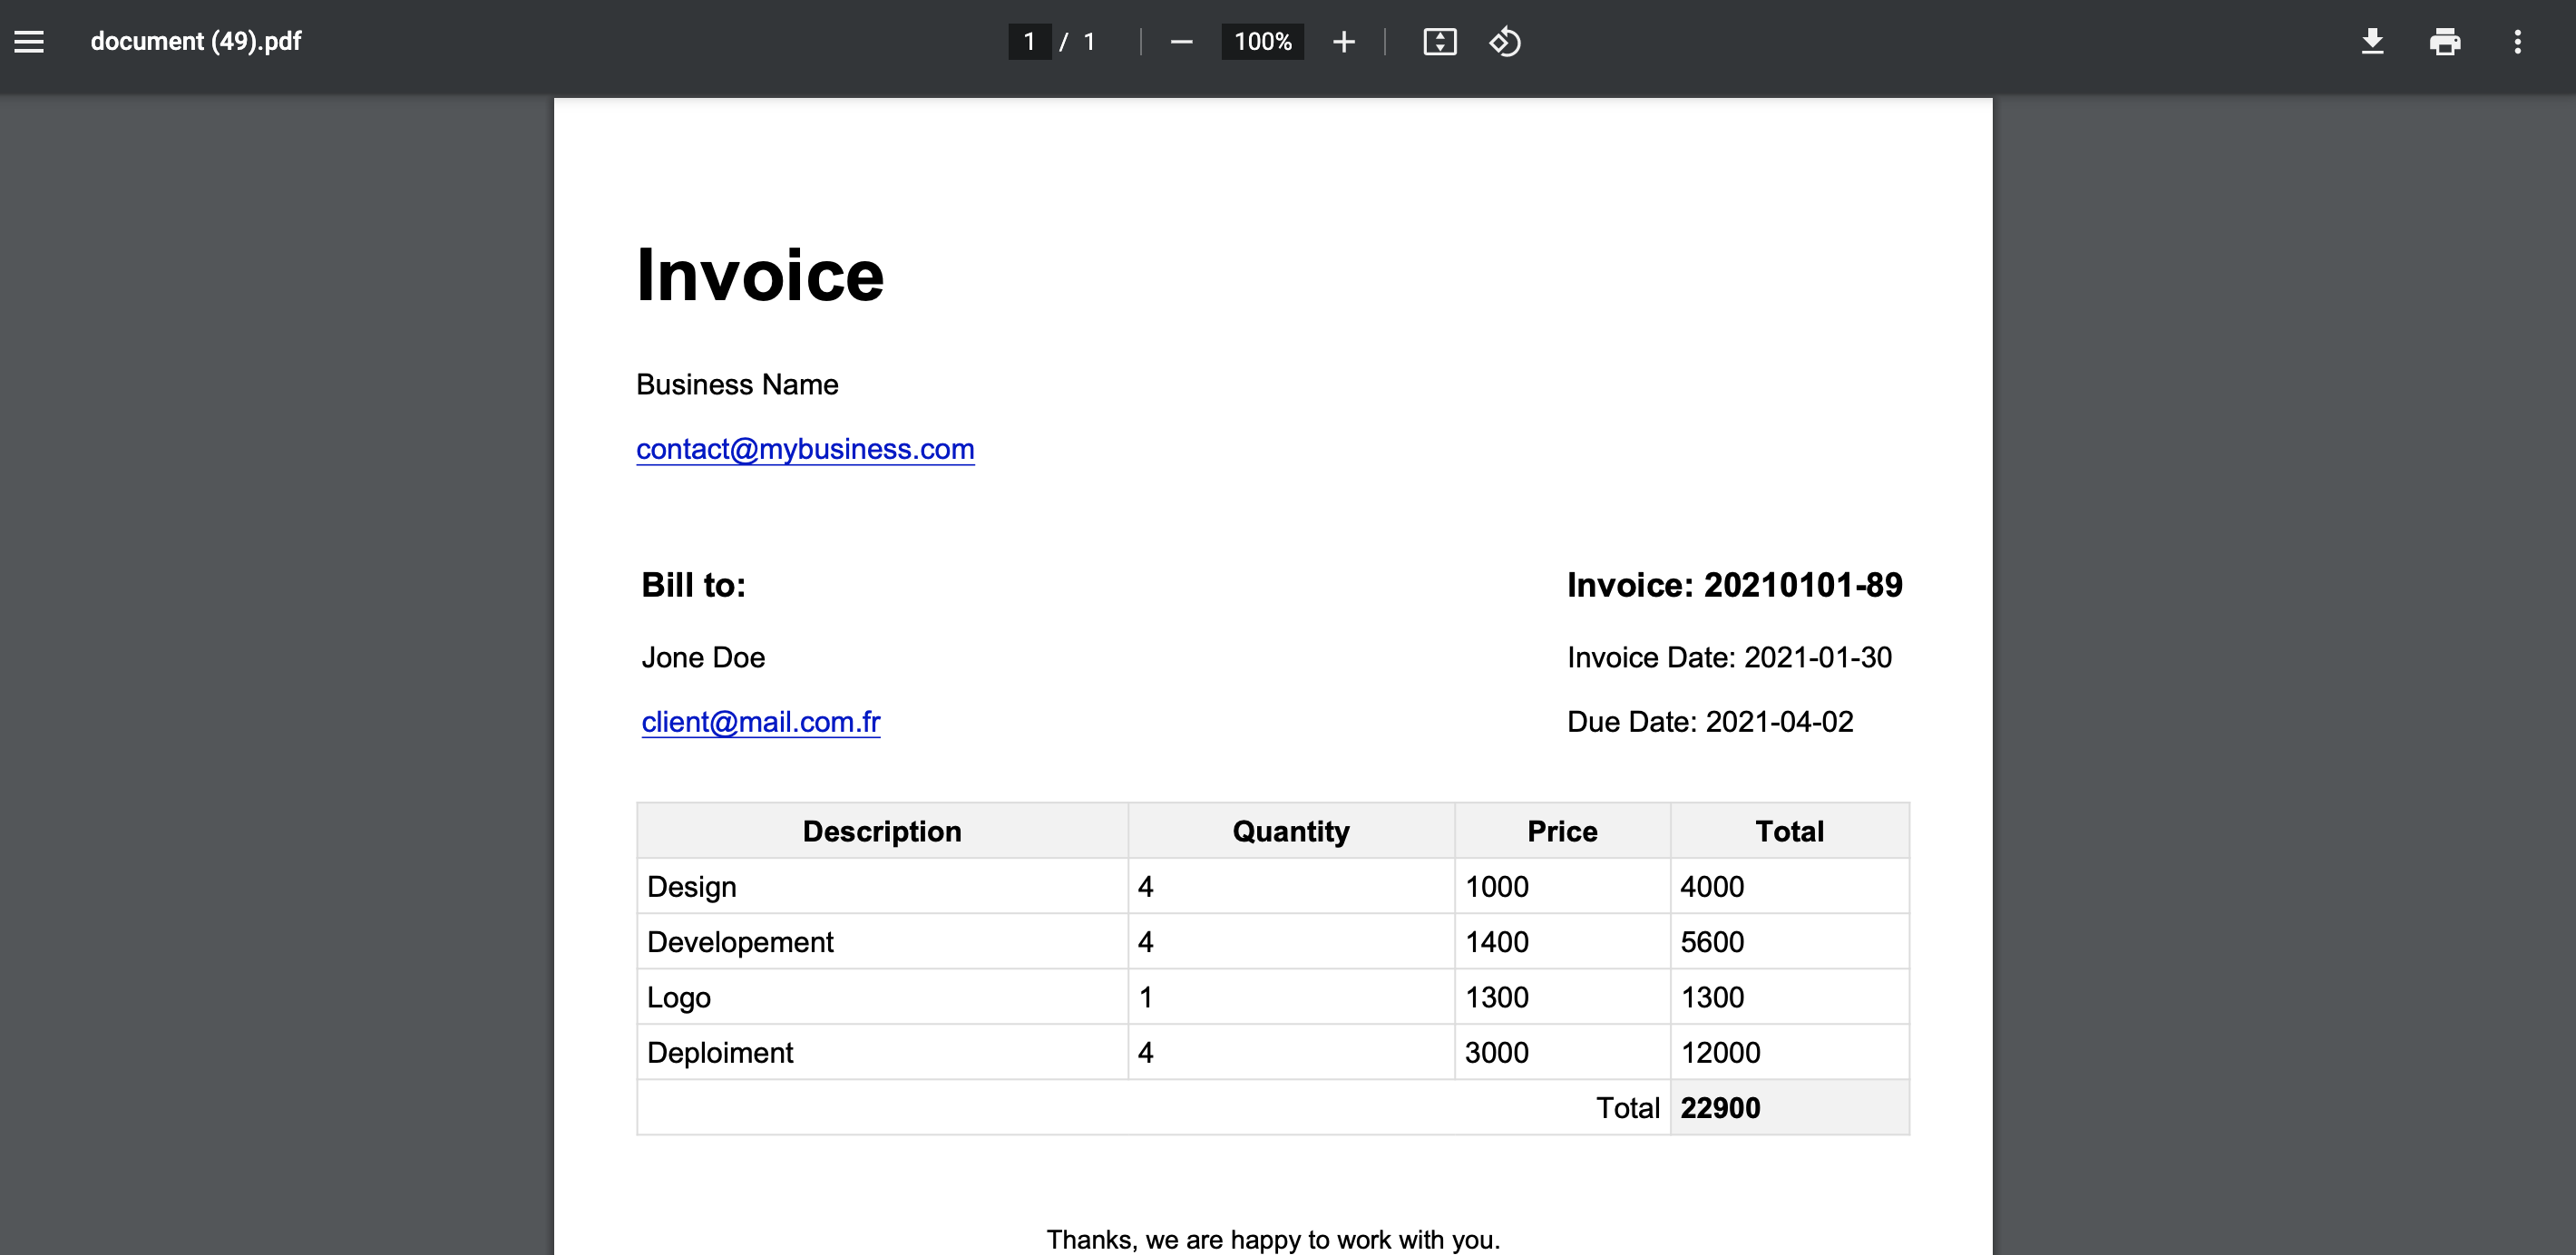
Task: Click the grand total 22900
Action: tap(1720, 1107)
